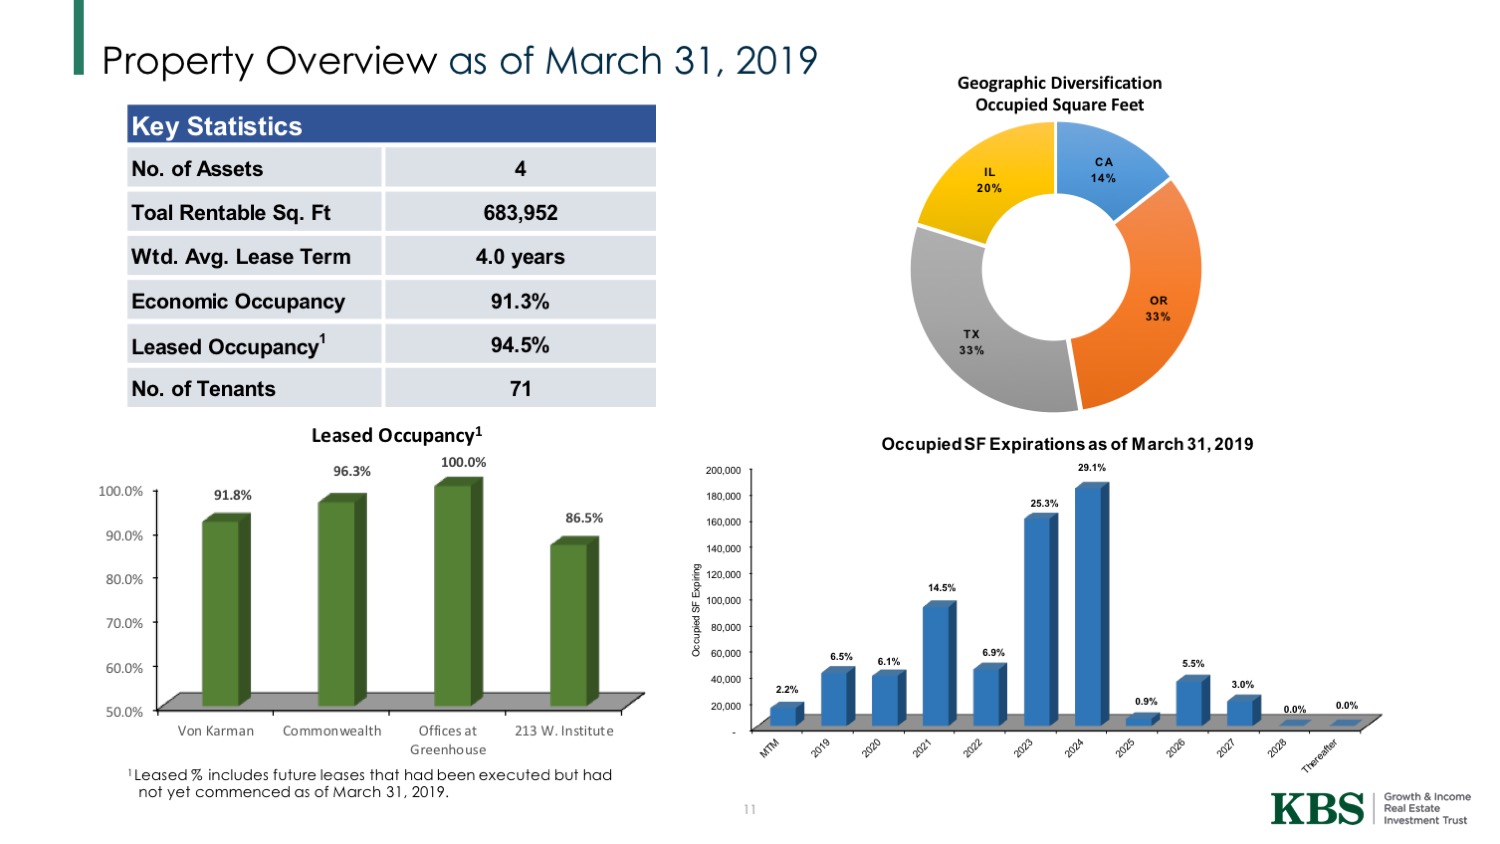Viewport: 1500px width, 844px height.
Task: Click the 'Leased Occupancy' bar chart title
Action: click(397, 435)
